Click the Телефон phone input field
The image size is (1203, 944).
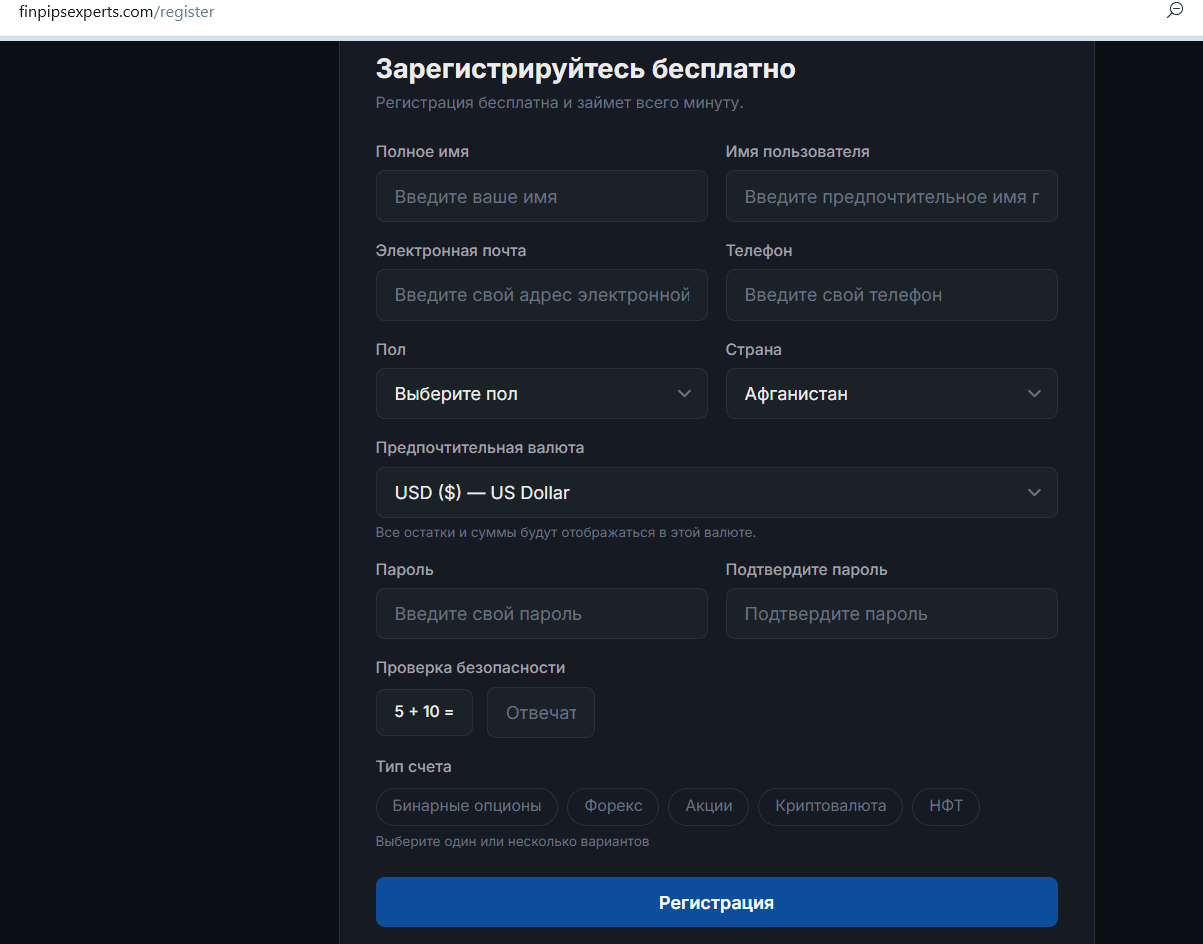[x=891, y=295]
